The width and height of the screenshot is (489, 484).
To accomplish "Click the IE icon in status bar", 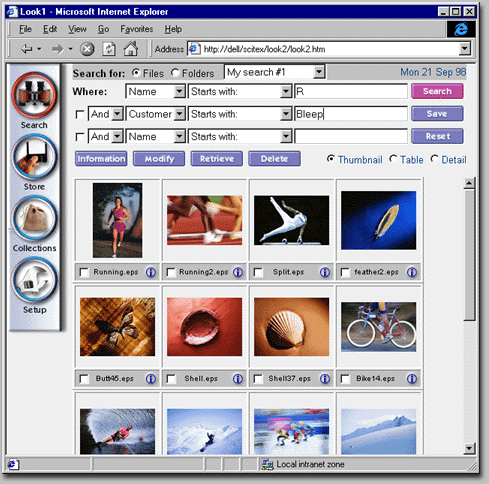I will [12, 464].
